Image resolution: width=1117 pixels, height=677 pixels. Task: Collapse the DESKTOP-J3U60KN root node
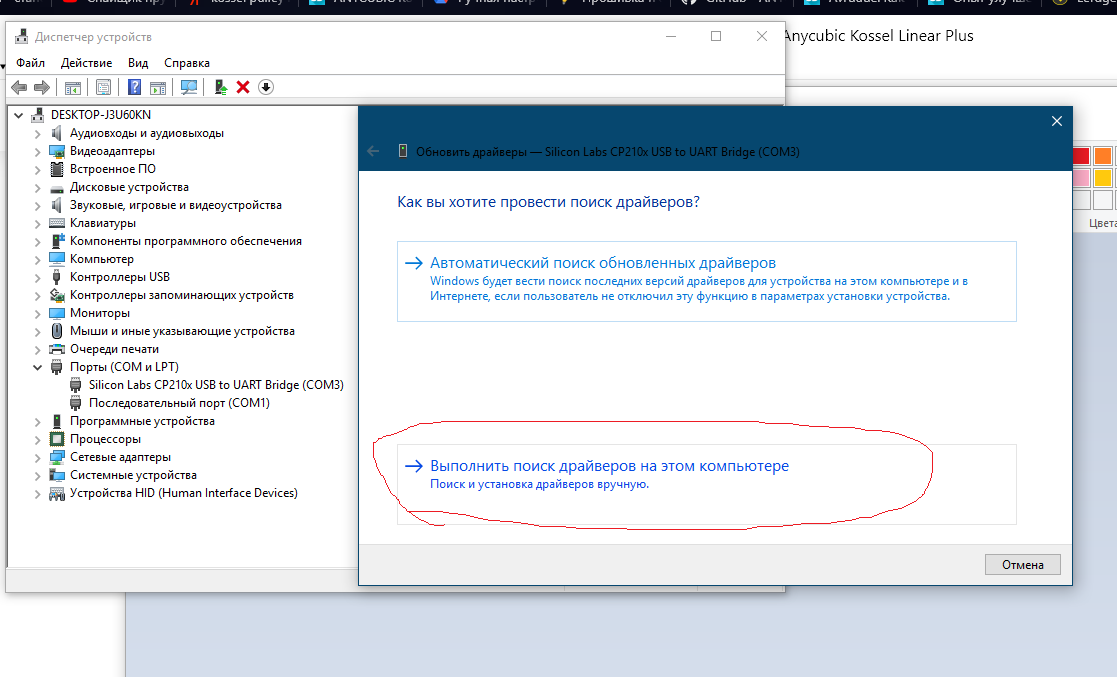19,115
